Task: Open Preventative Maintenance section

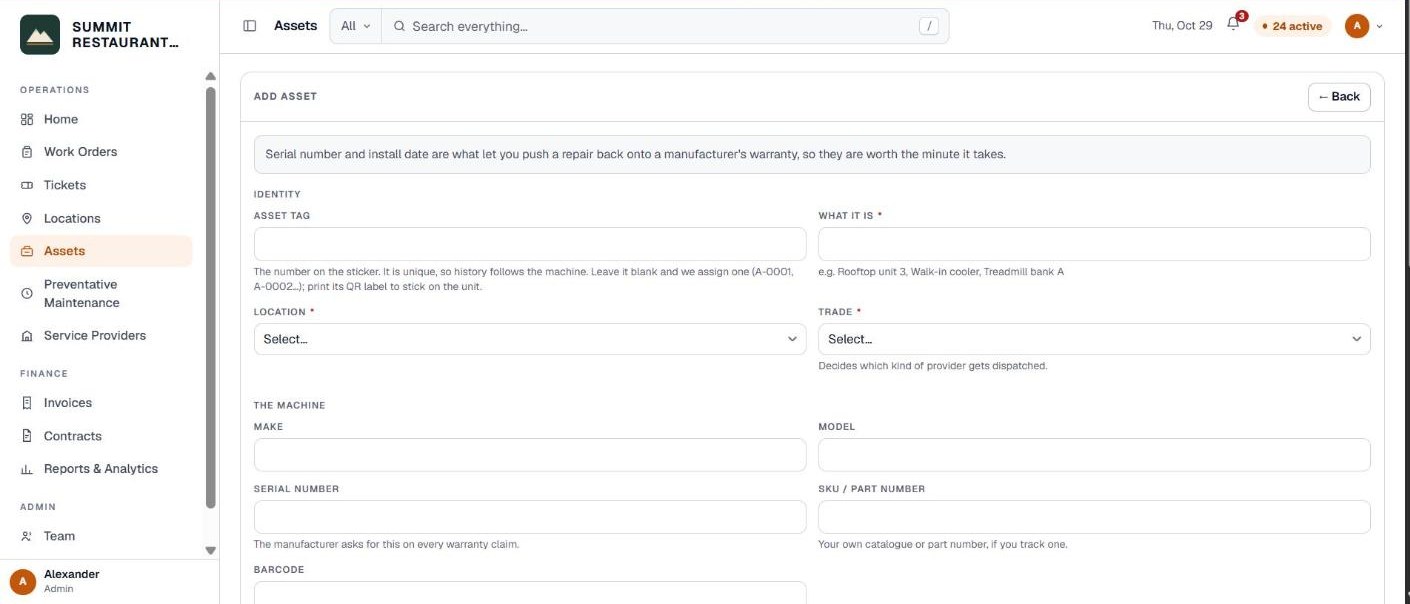Action: tap(101, 294)
